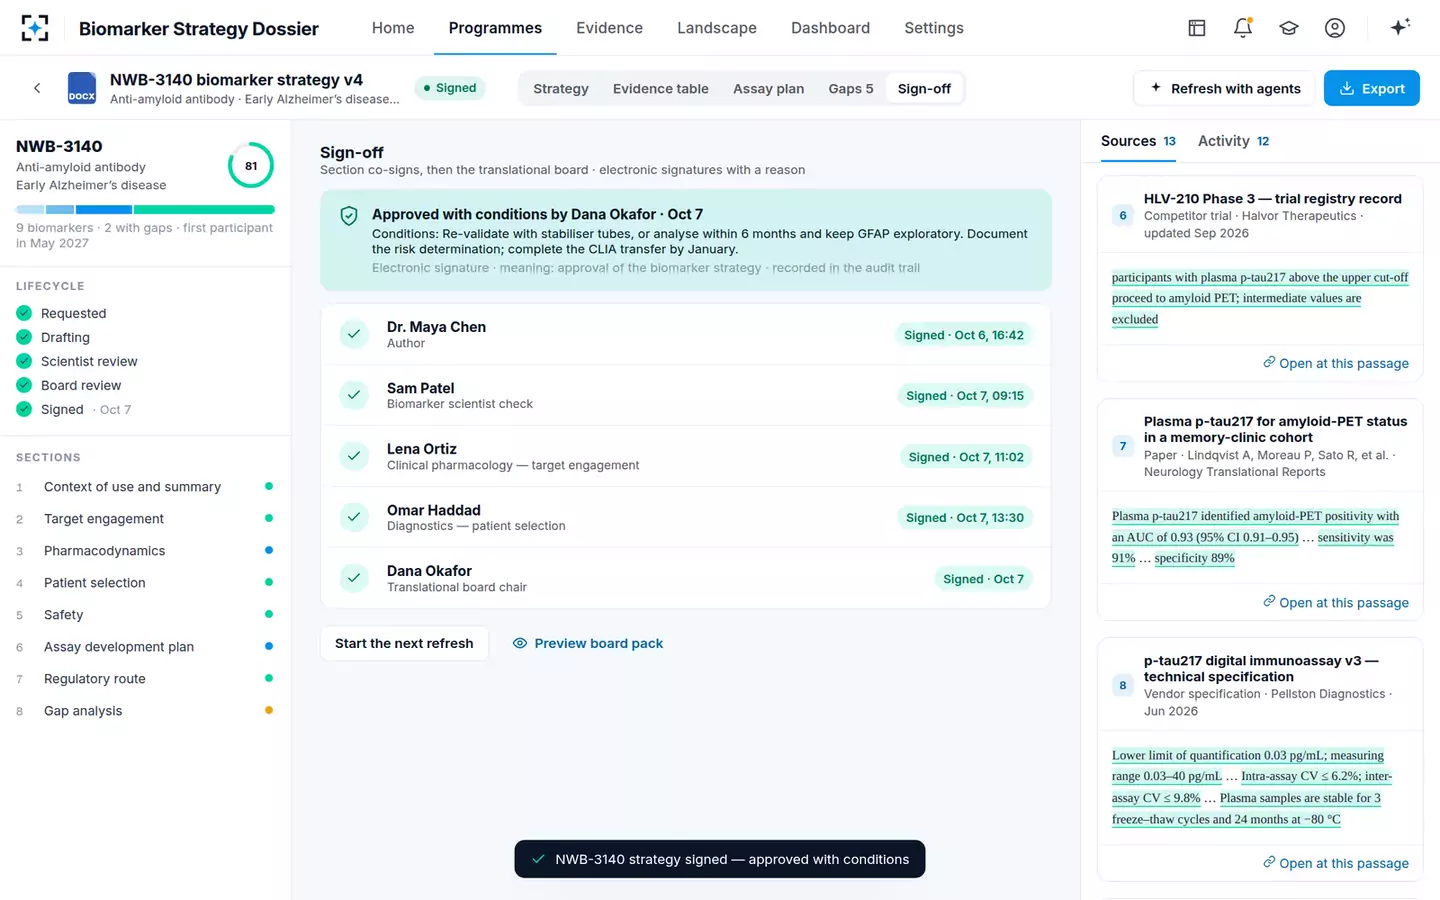Click source number 8 badge

(x=1123, y=685)
